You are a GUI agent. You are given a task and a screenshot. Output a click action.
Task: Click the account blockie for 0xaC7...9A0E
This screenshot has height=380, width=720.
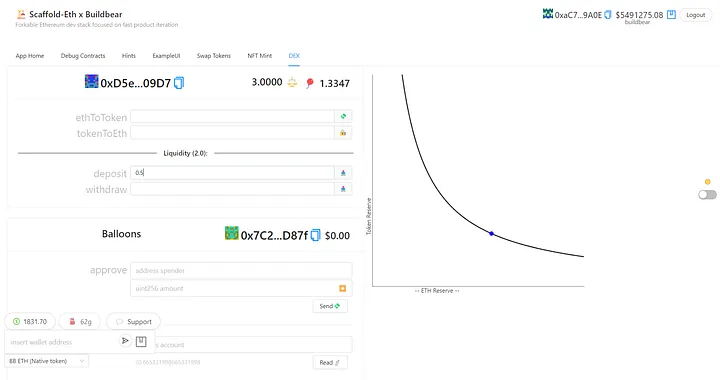click(x=548, y=14)
